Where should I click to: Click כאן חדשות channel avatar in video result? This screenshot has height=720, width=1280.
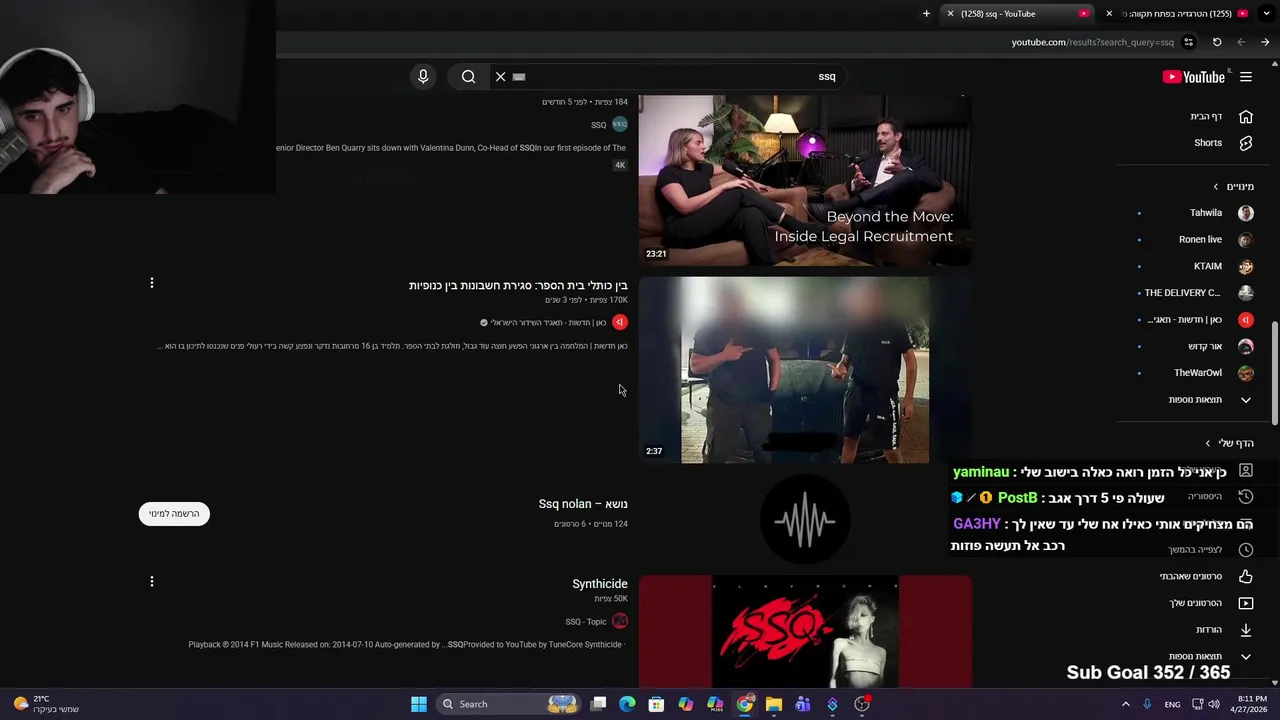pos(620,322)
